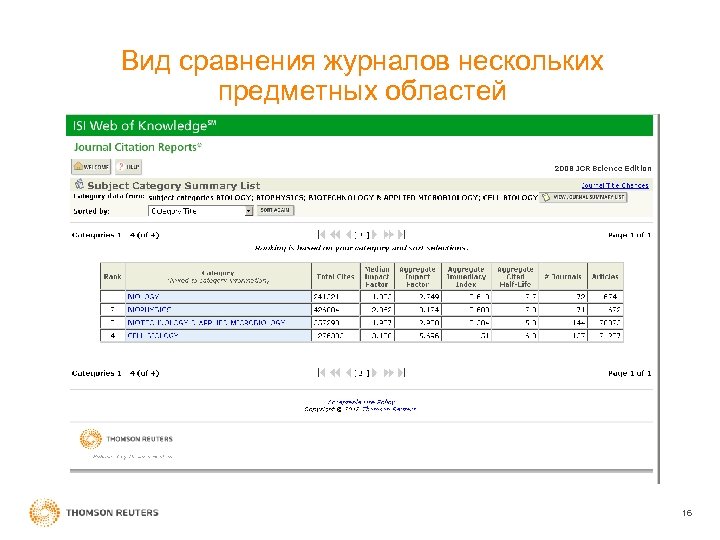The width and height of the screenshot is (720, 540).
Task: Go to last page above the table
Action: pos(402,235)
